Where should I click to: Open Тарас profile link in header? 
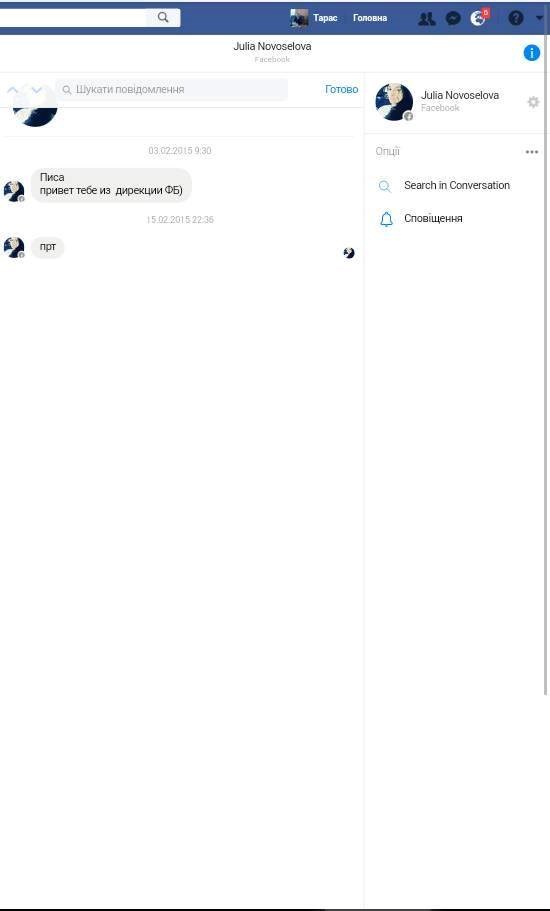314,18
